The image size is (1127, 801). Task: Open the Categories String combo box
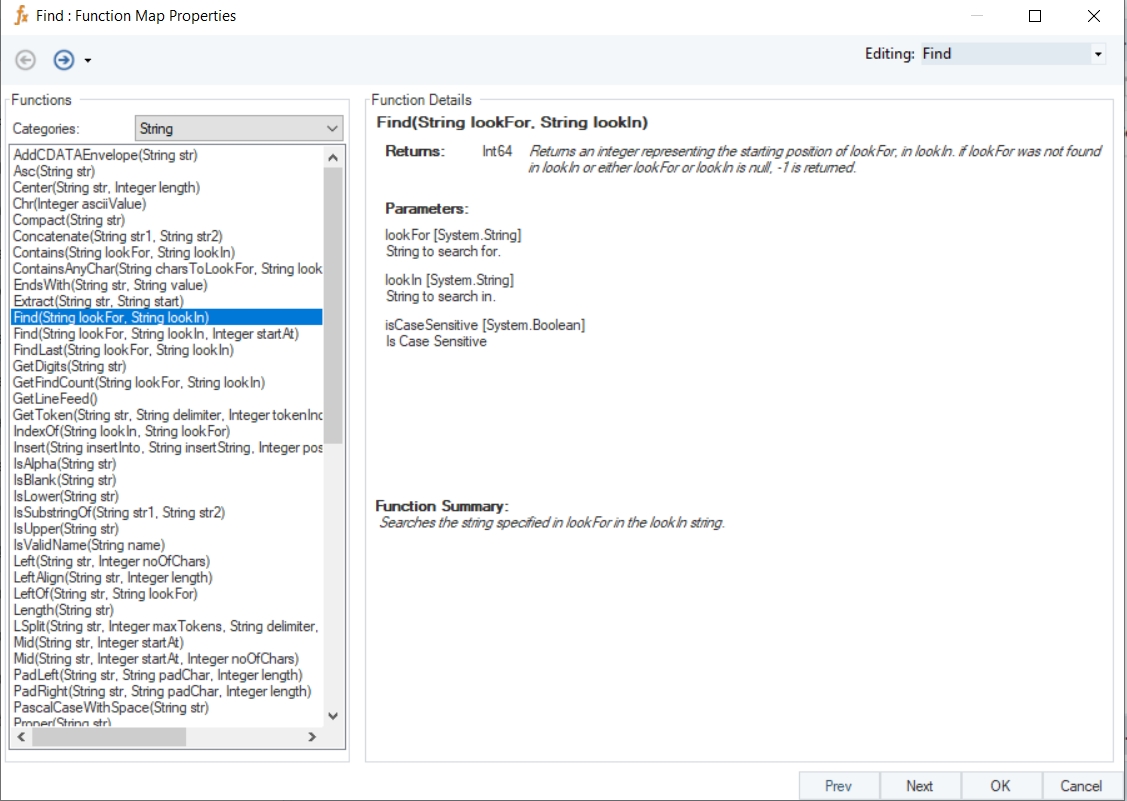239,129
